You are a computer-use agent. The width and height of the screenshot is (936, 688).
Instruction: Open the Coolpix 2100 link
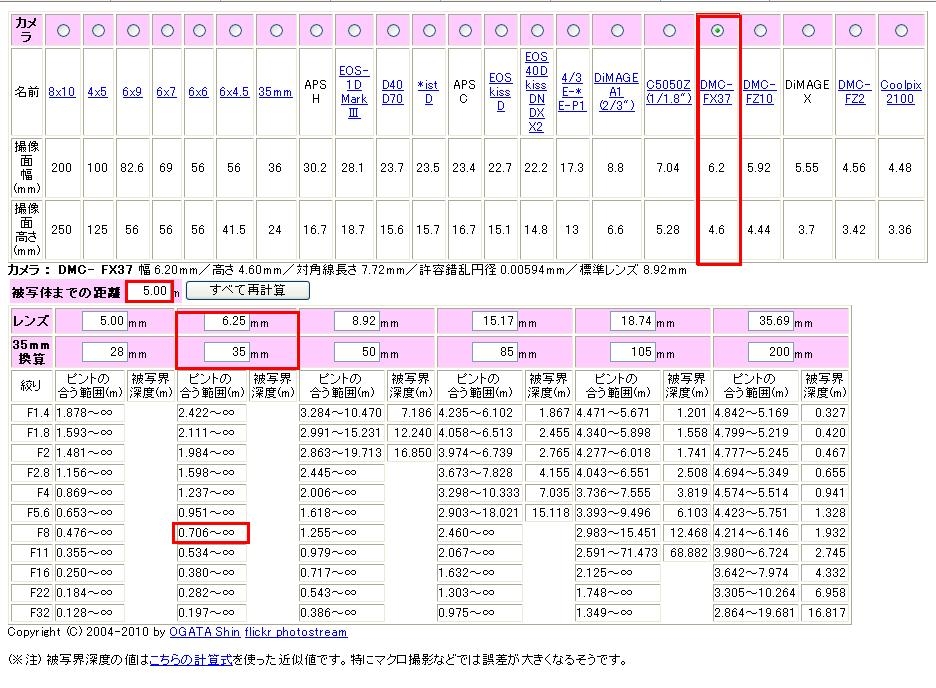(901, 92)
